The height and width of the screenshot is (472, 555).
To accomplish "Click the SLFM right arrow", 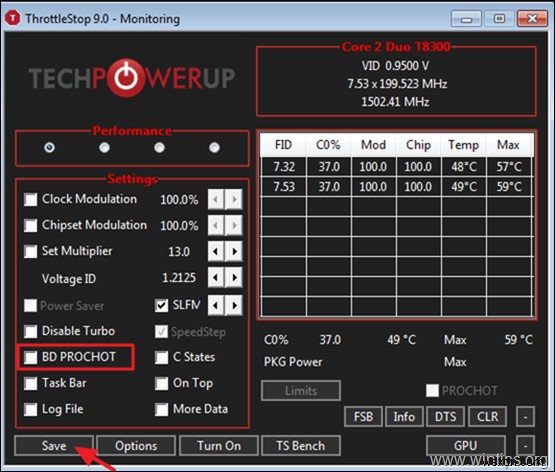I will [234, 305].
